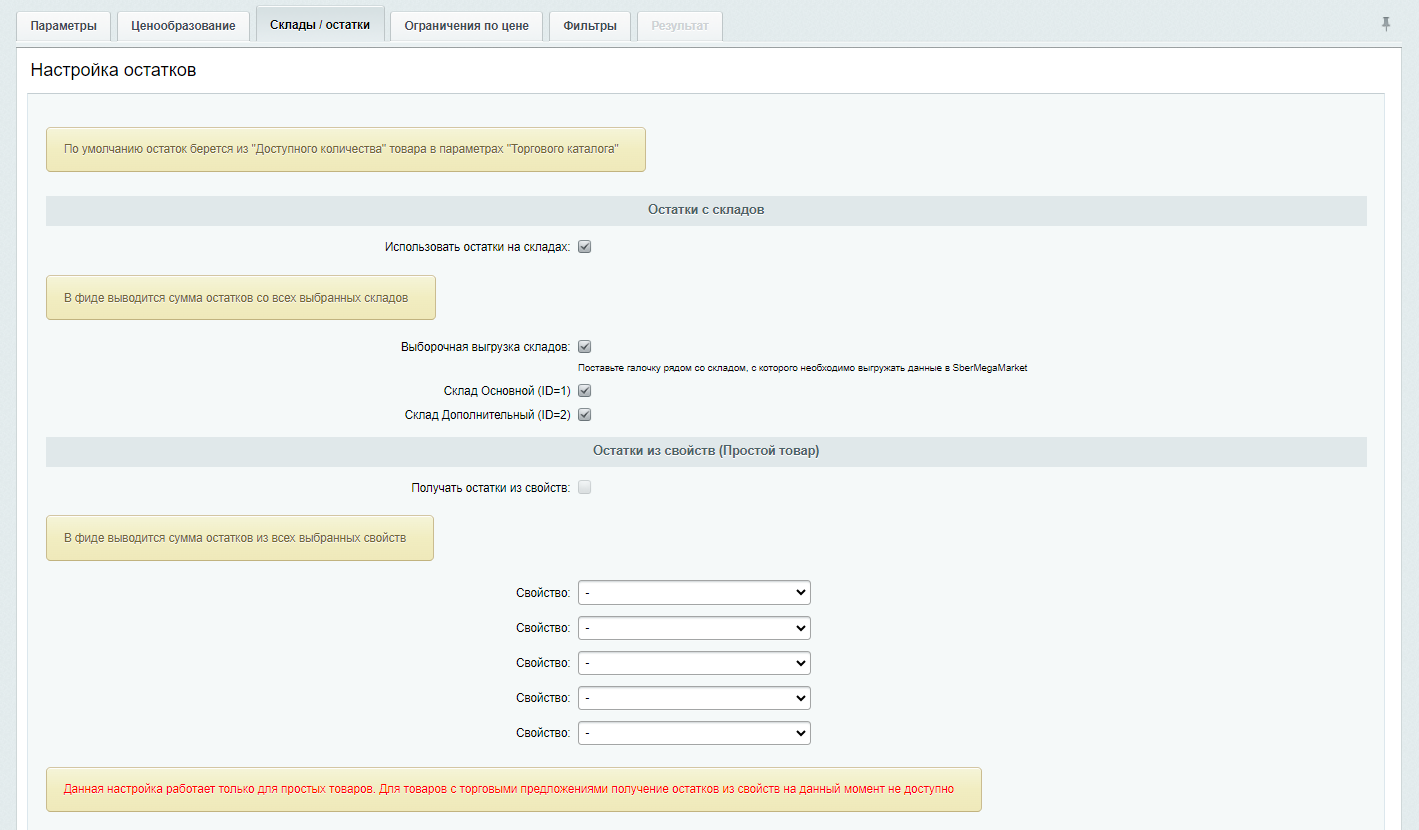Disable the Склад Основной (ID=1) checkbox

585,391
